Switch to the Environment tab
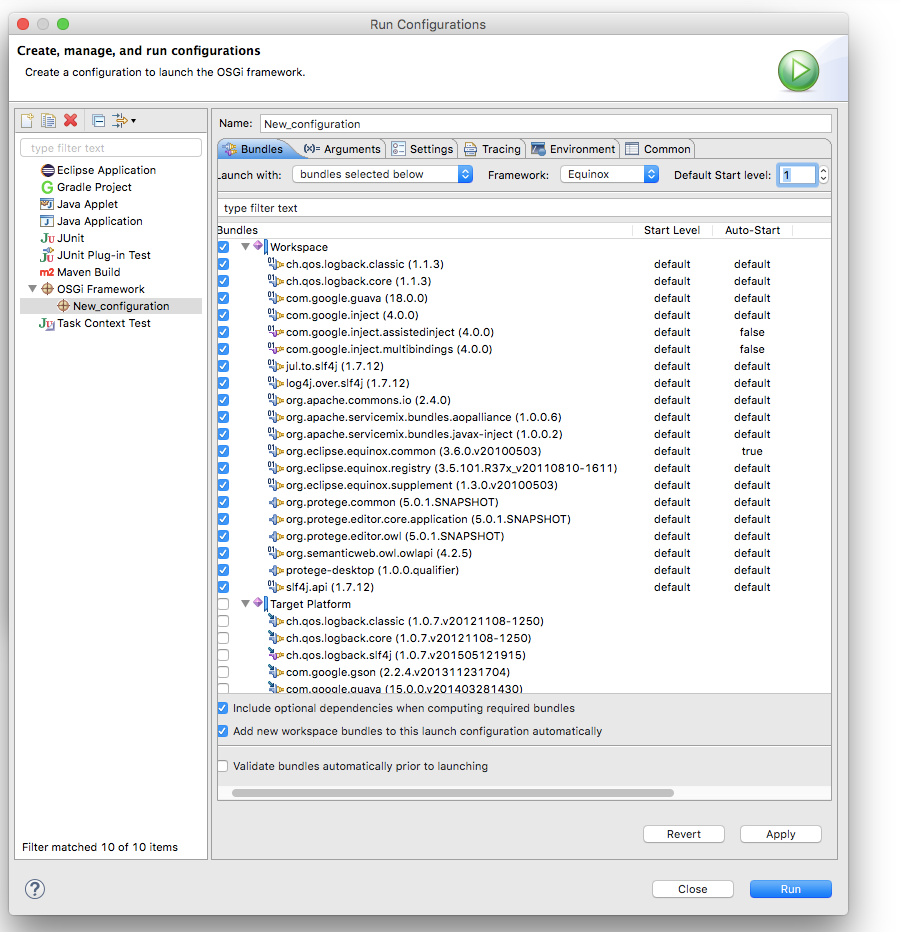This screenshot has height=932, width=900. click(x=574, y=149)
